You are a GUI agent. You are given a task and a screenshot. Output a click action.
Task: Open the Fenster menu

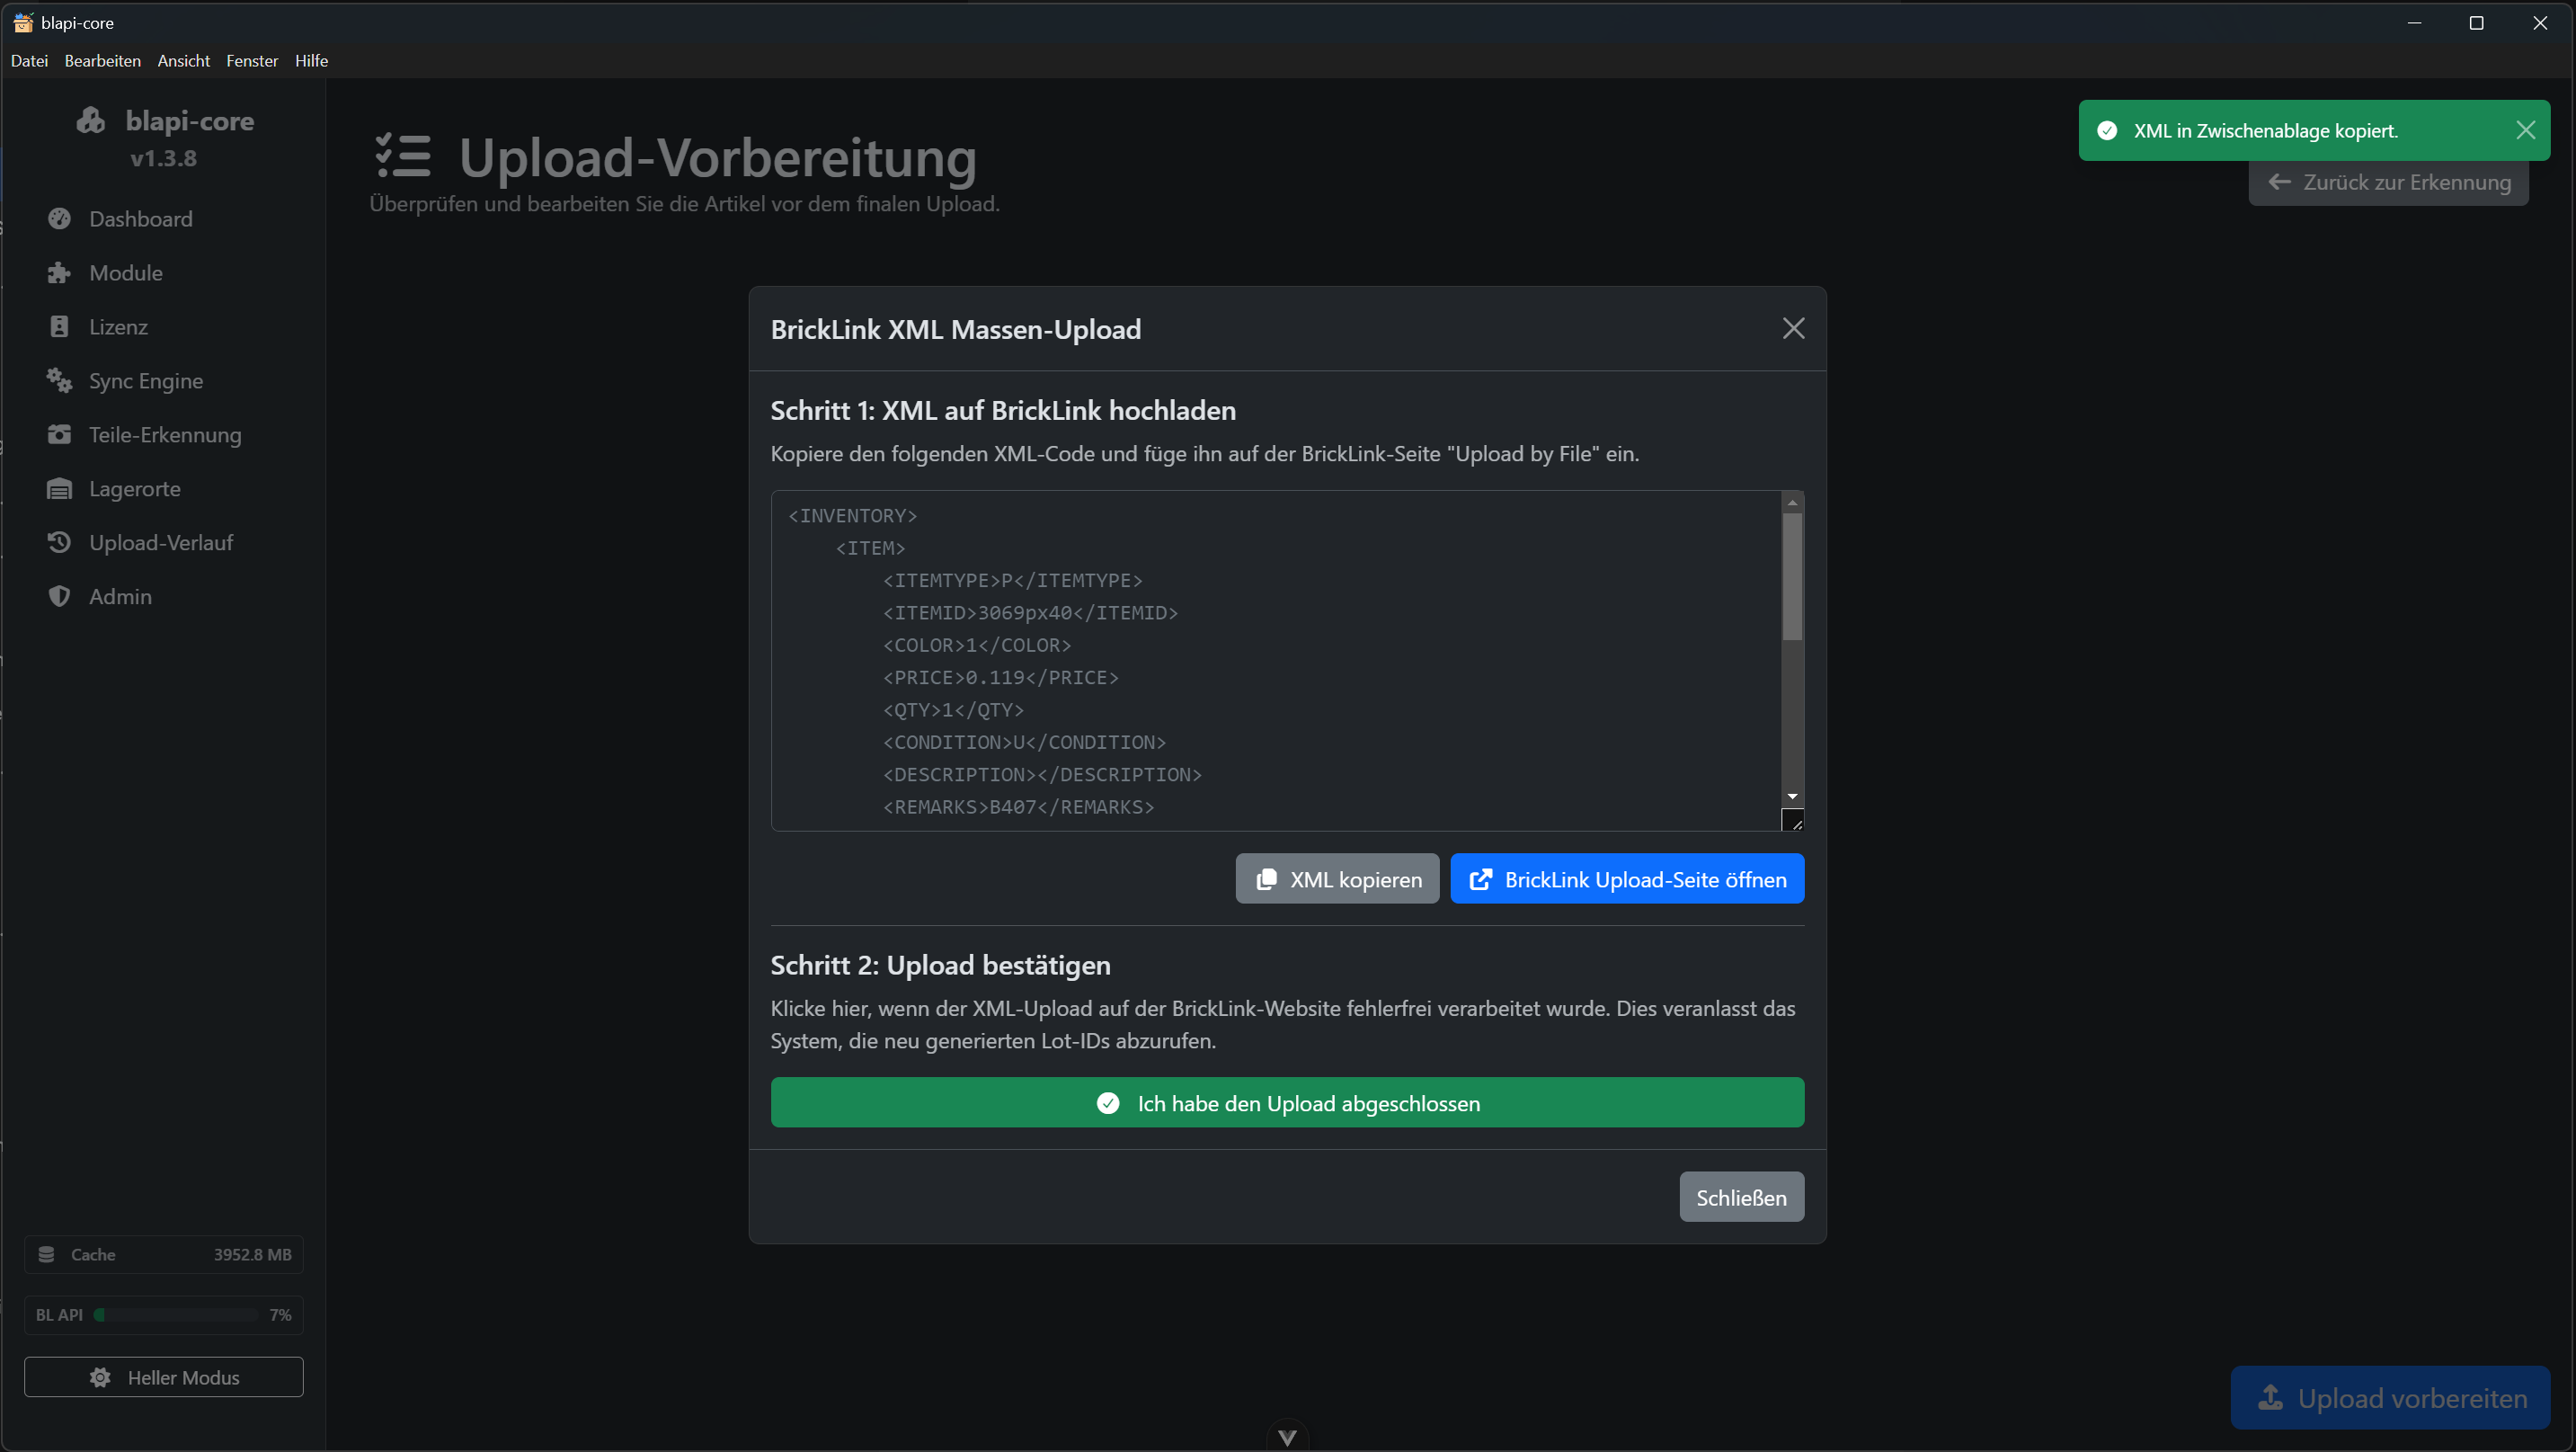click(252, 61)
